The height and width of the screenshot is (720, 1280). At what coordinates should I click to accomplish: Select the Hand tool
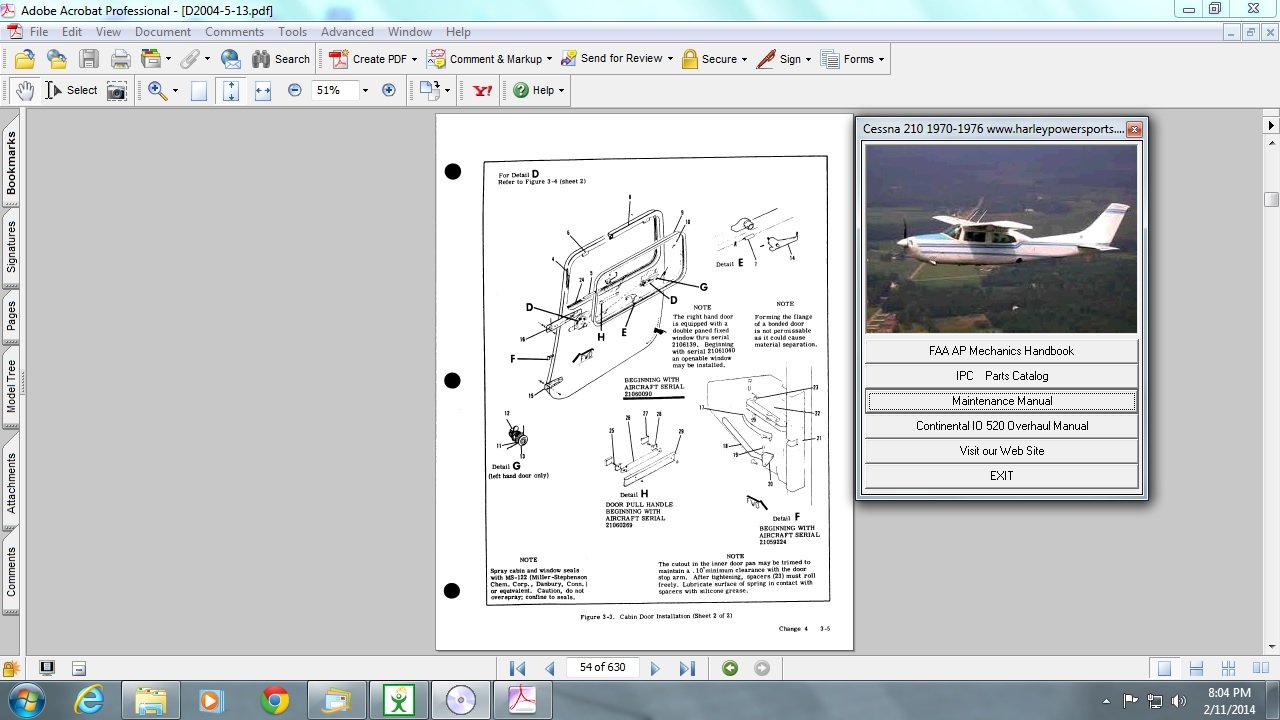pos(25,90)
